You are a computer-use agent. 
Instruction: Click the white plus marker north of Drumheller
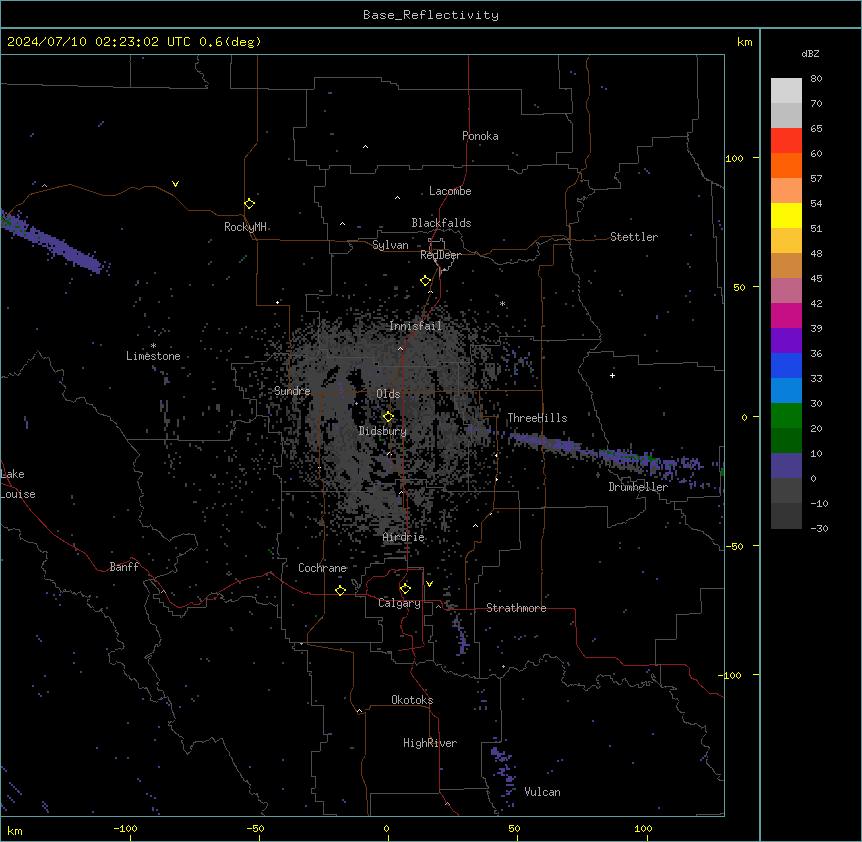(612, 375)
